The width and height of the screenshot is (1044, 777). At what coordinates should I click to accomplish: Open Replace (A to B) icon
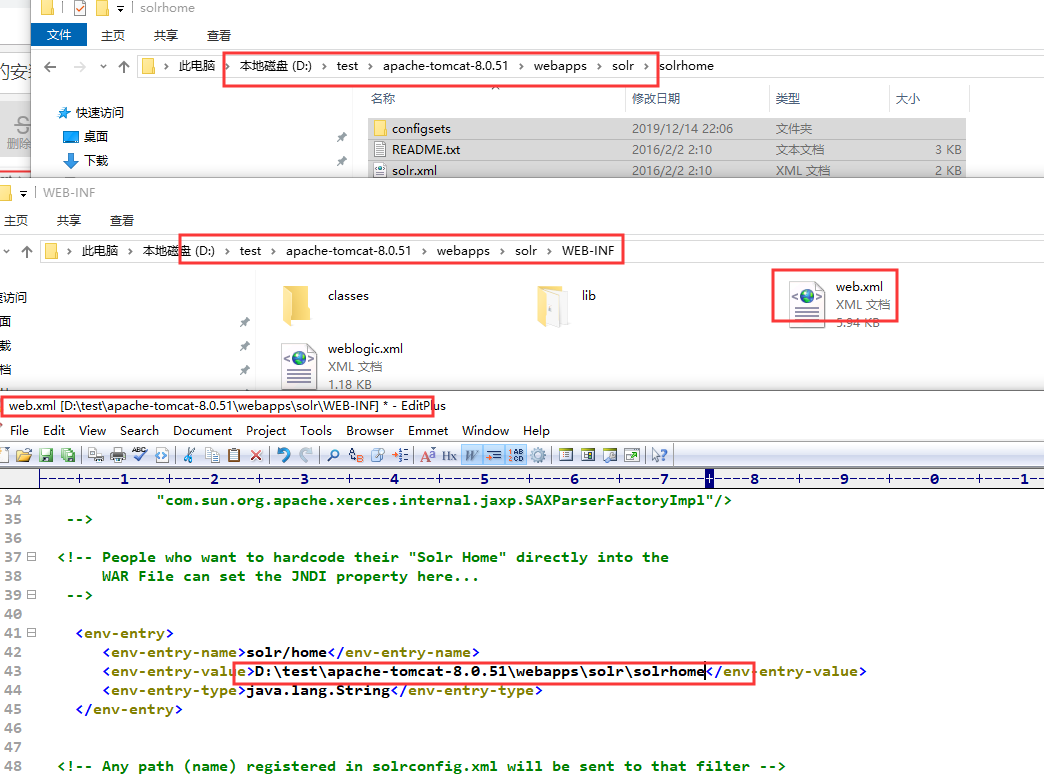[356, 455]
